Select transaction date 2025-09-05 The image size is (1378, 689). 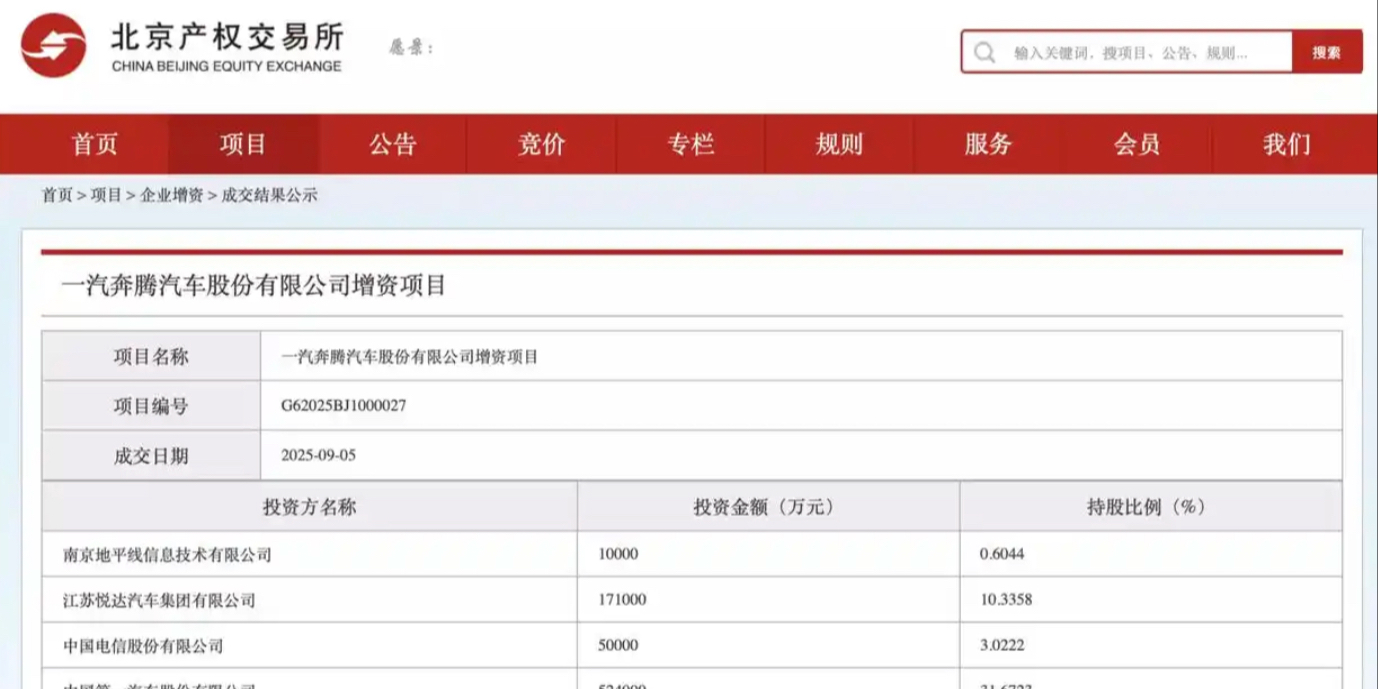(x=319, y=456)
